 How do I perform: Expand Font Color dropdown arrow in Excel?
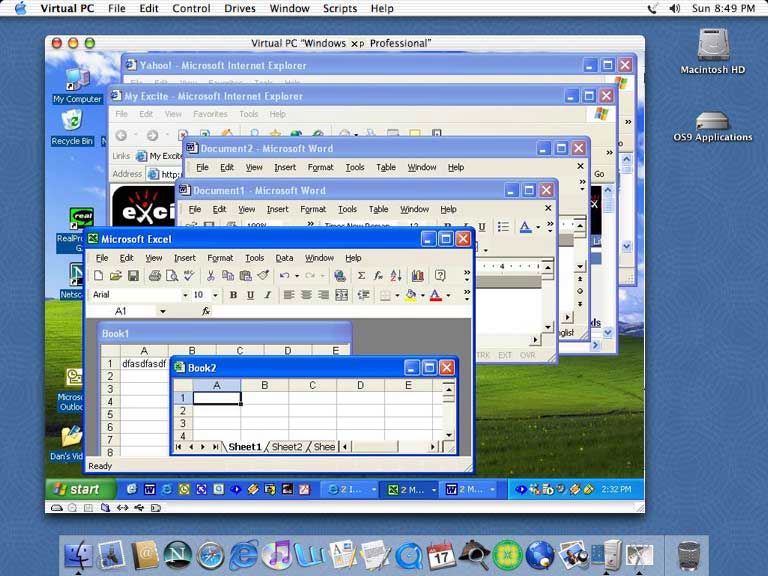pyautogui.click(x=448, y=295)
